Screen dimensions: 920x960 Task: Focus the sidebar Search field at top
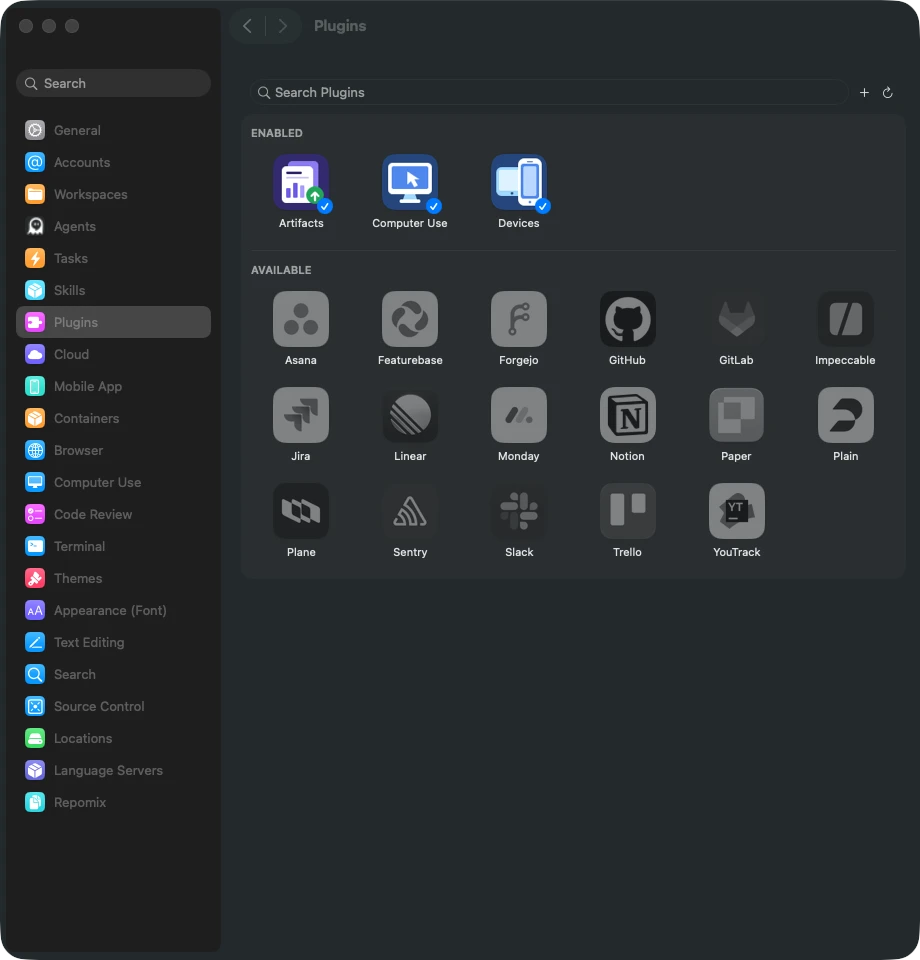113,83
